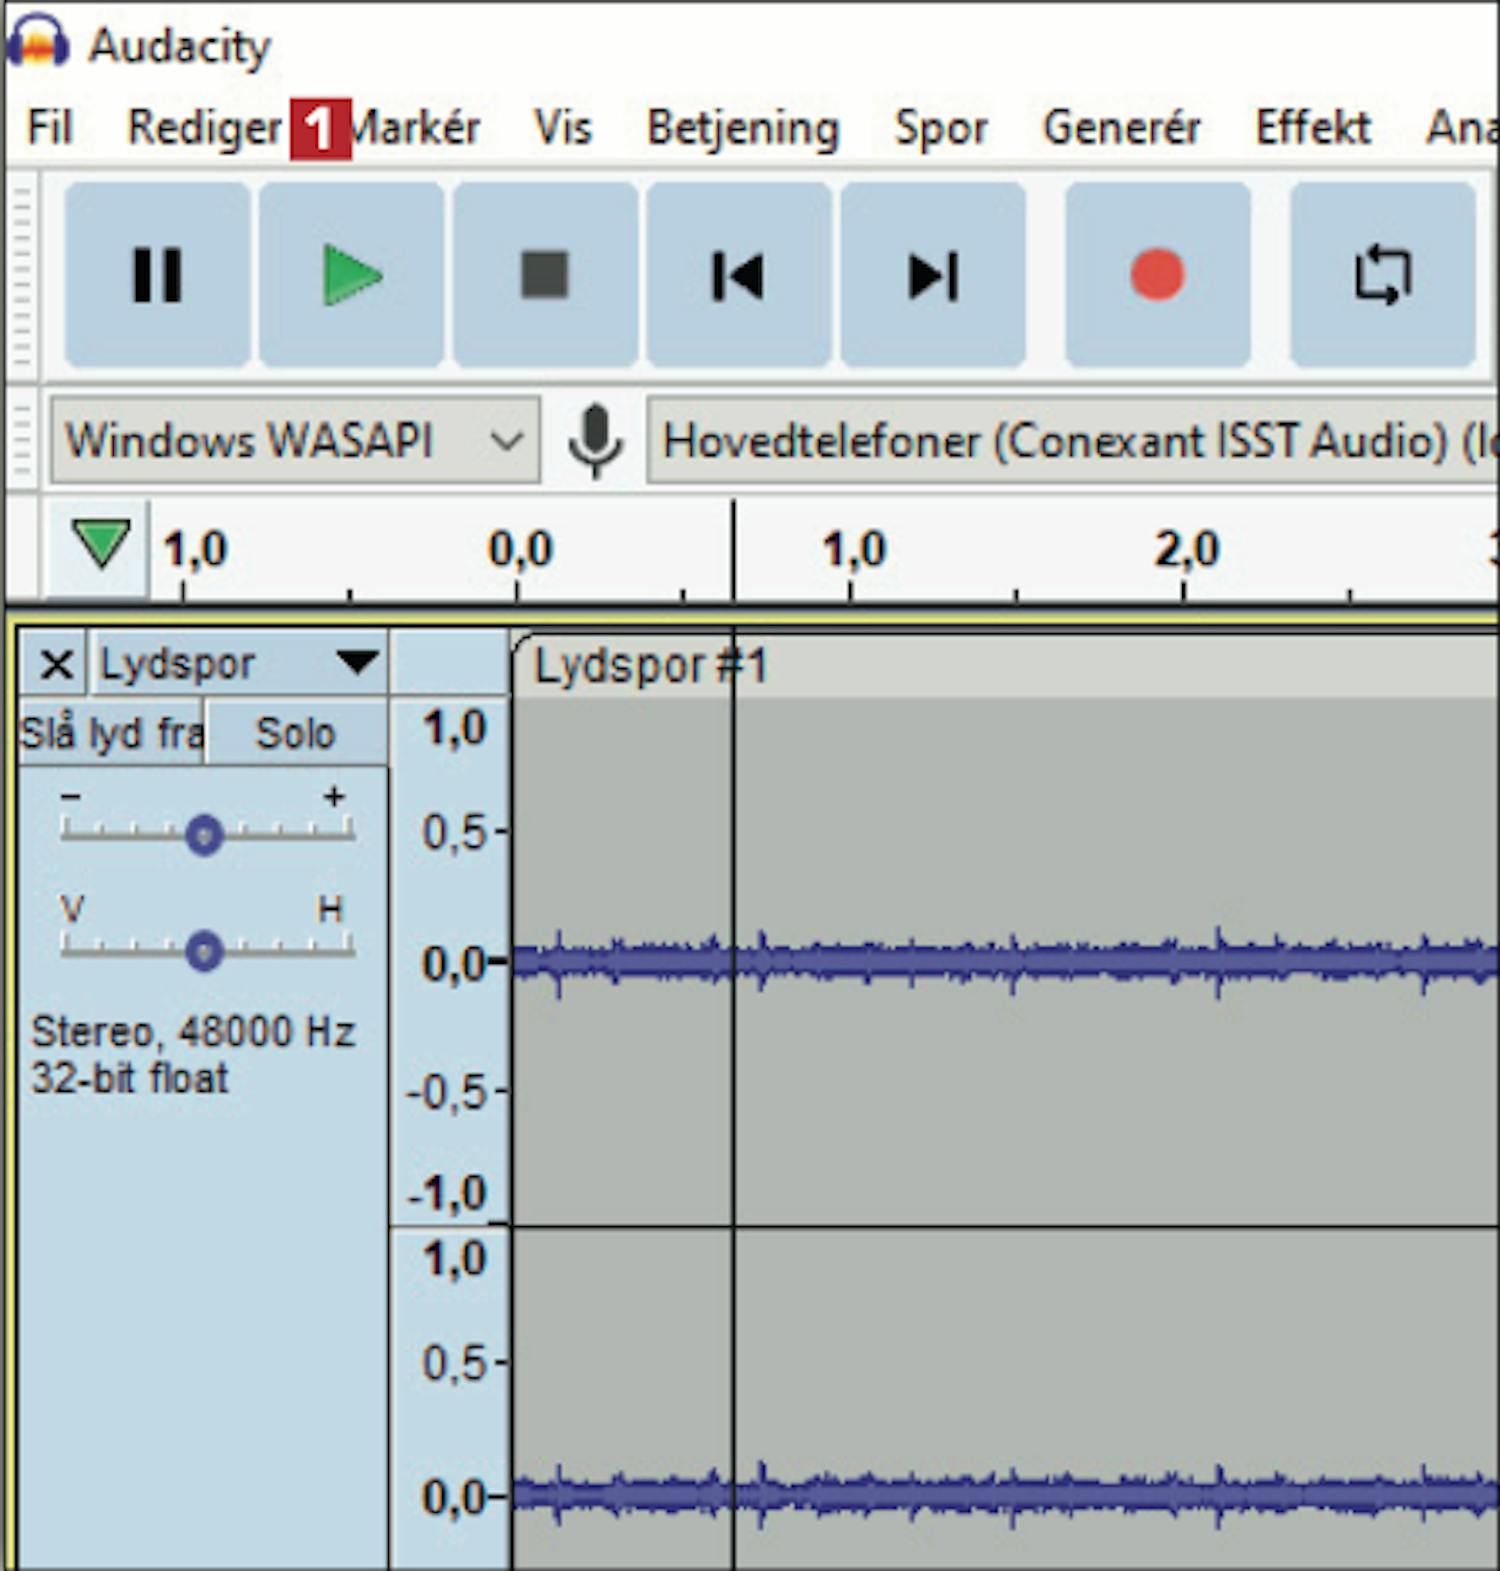This screenshot has height=1571, width=1500.
Task: Open the Lydspor track name dropdown menu
Action: [238, 664]
